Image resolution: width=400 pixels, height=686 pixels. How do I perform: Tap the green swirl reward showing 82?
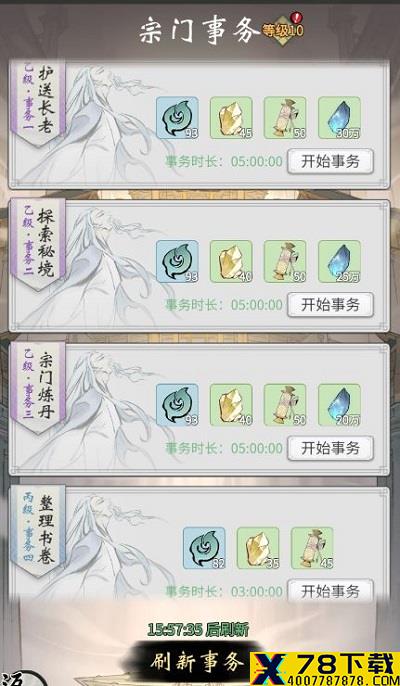pos(204,548)
